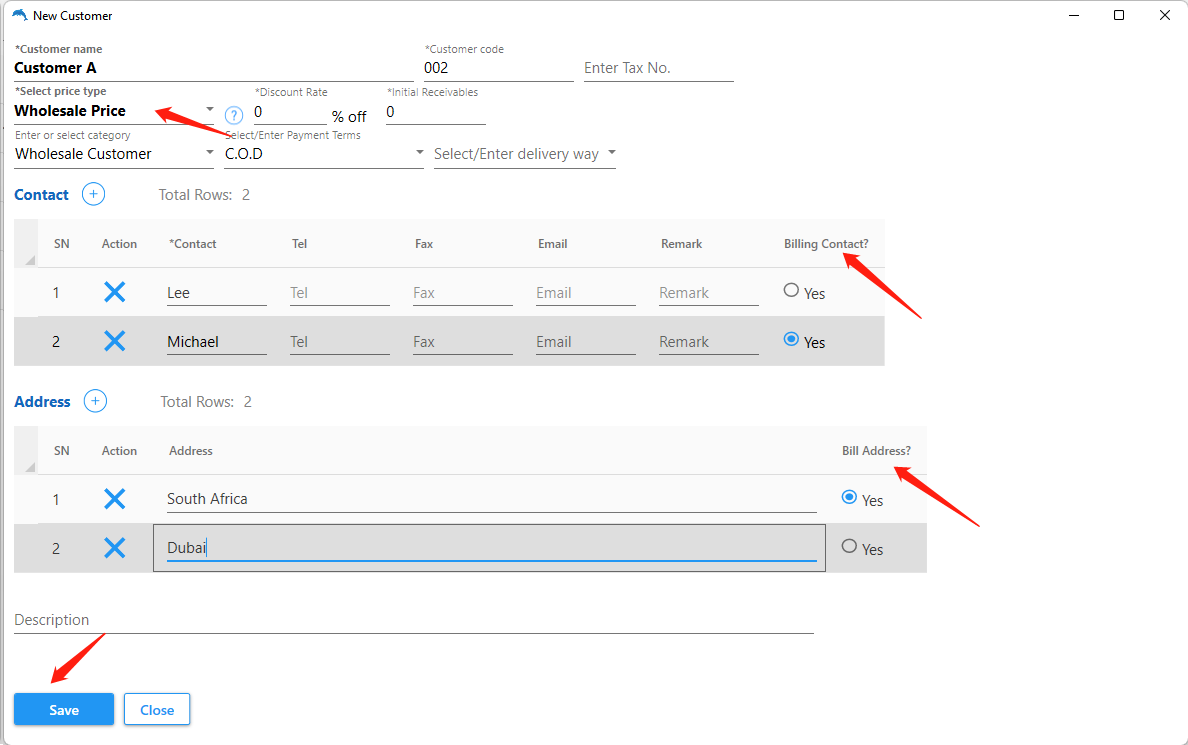Image resolution: width=1188 pixels, height=745 pixels.
Task: Expand the delivery way dropdown
Action: (611, 153)
